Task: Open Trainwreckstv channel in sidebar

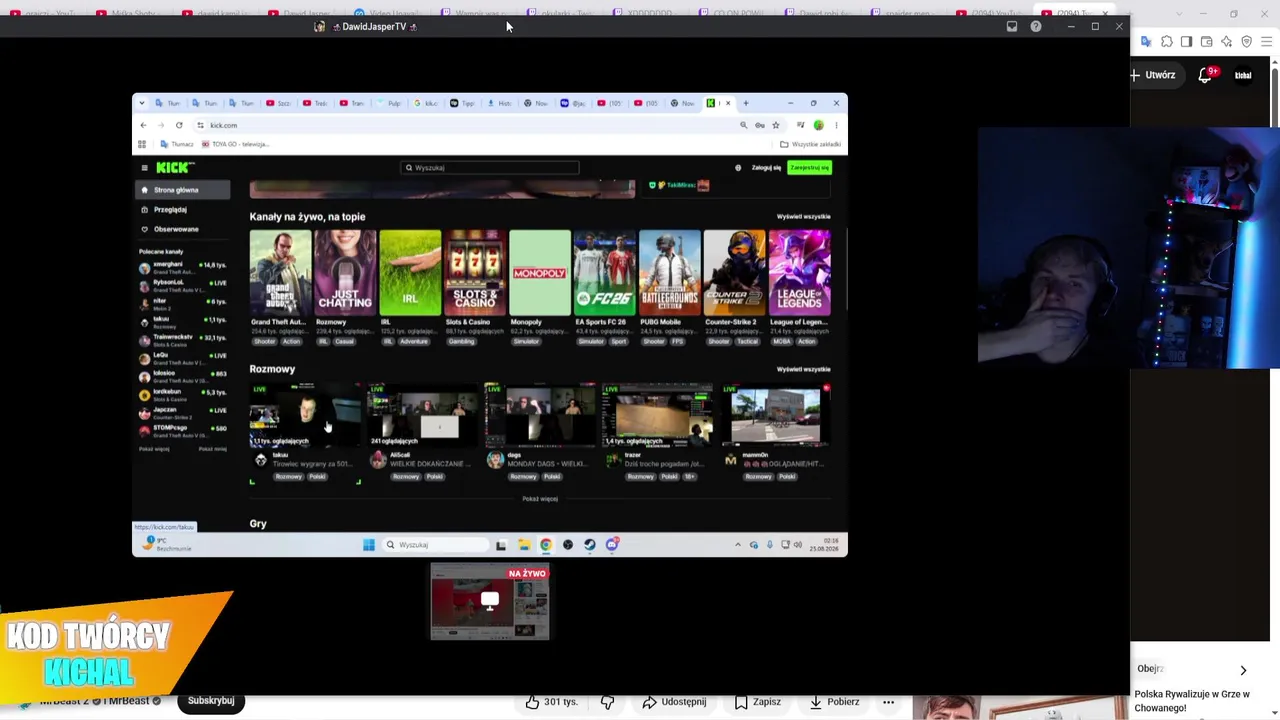Action: click(x=183, y=340)
